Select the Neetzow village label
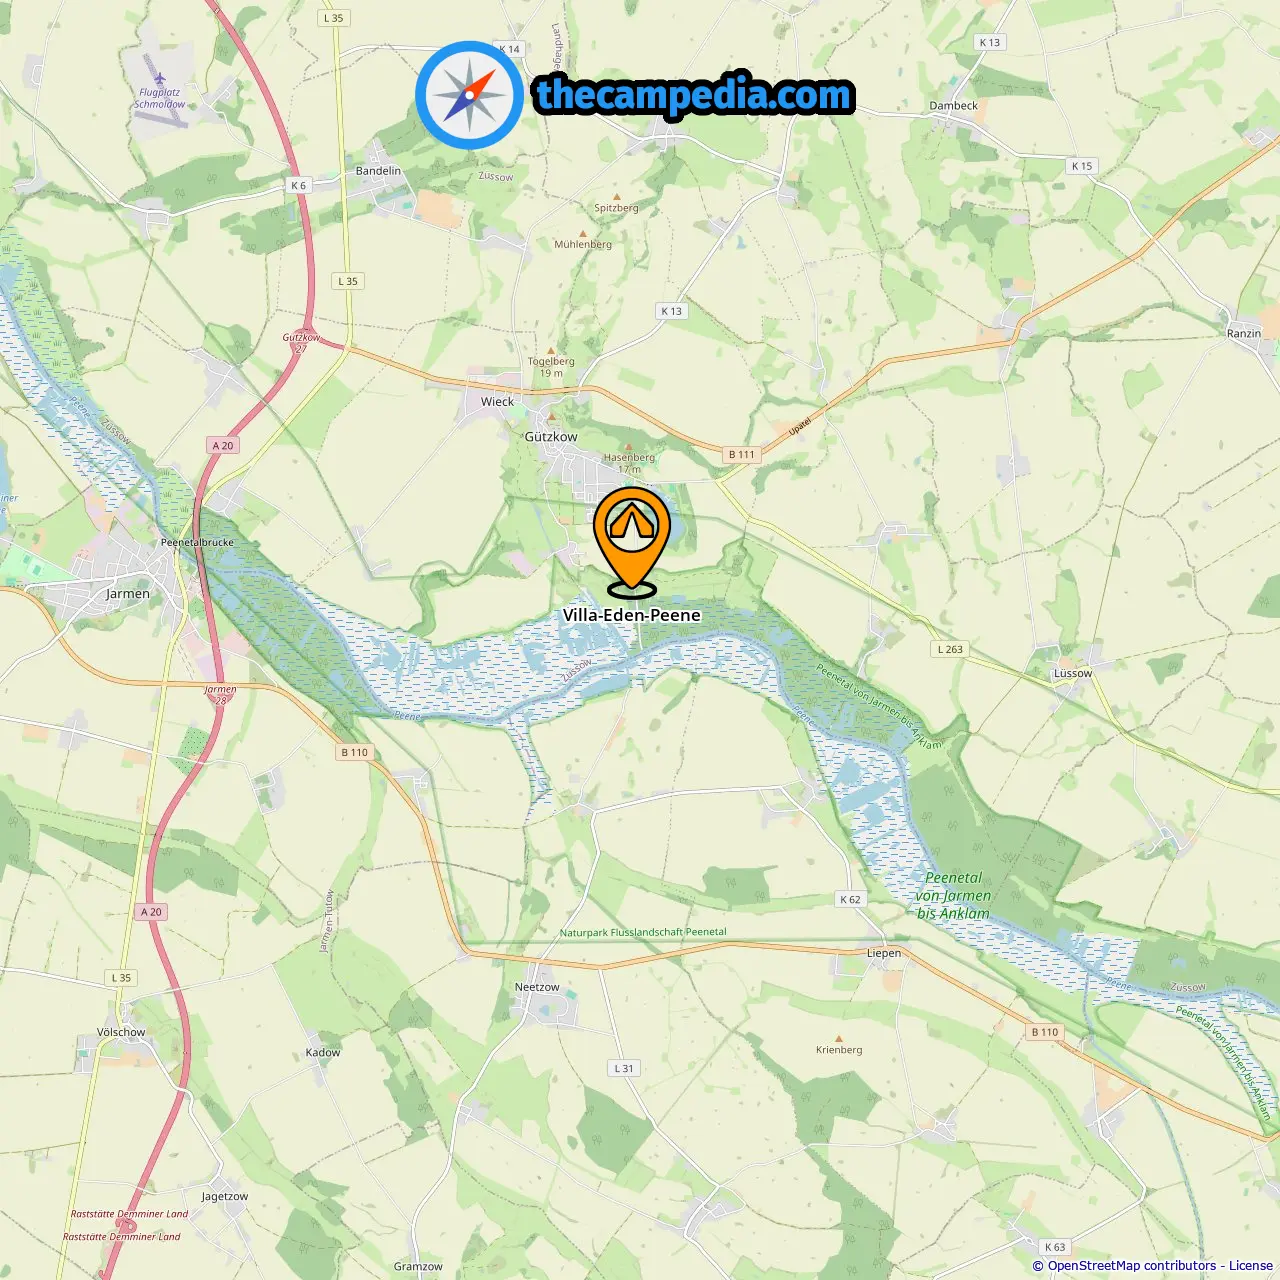1280x1280 pixels. point(537,987)
